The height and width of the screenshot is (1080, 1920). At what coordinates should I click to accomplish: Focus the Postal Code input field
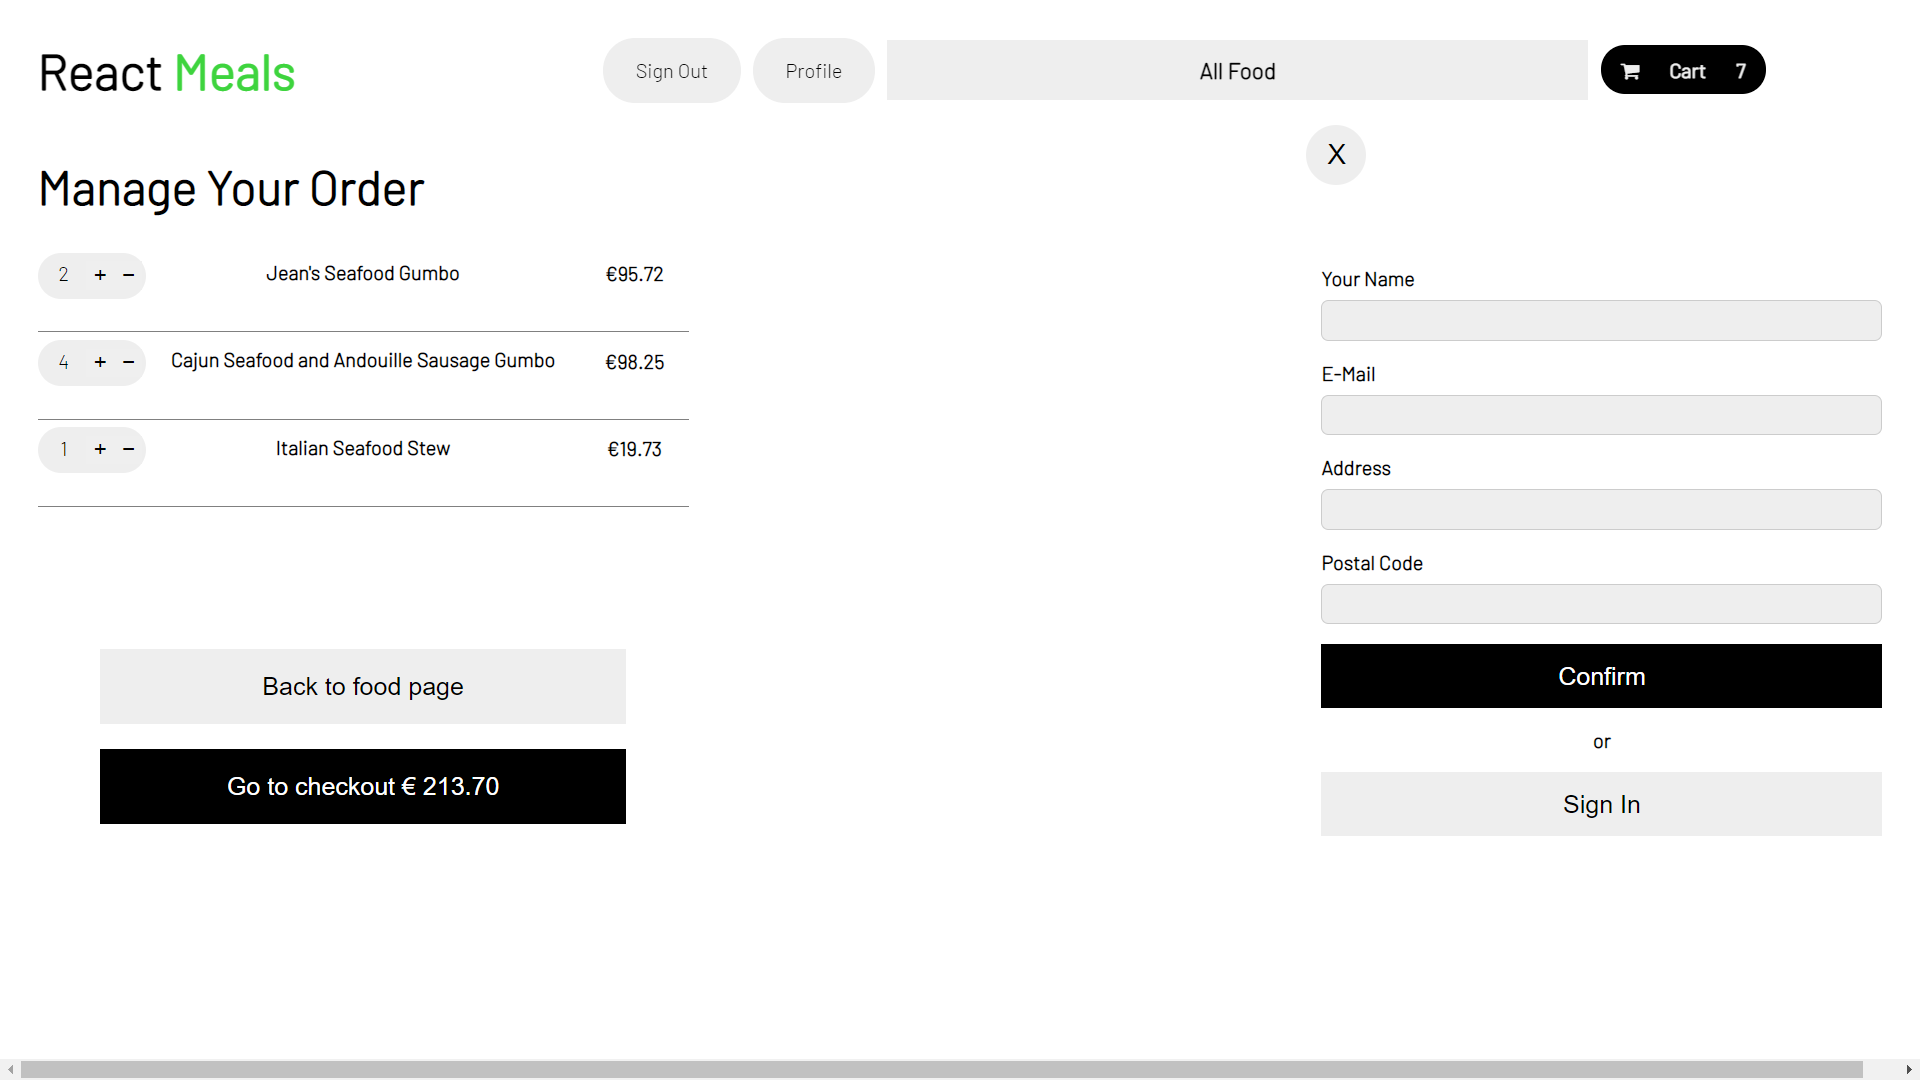[1601, 604]
